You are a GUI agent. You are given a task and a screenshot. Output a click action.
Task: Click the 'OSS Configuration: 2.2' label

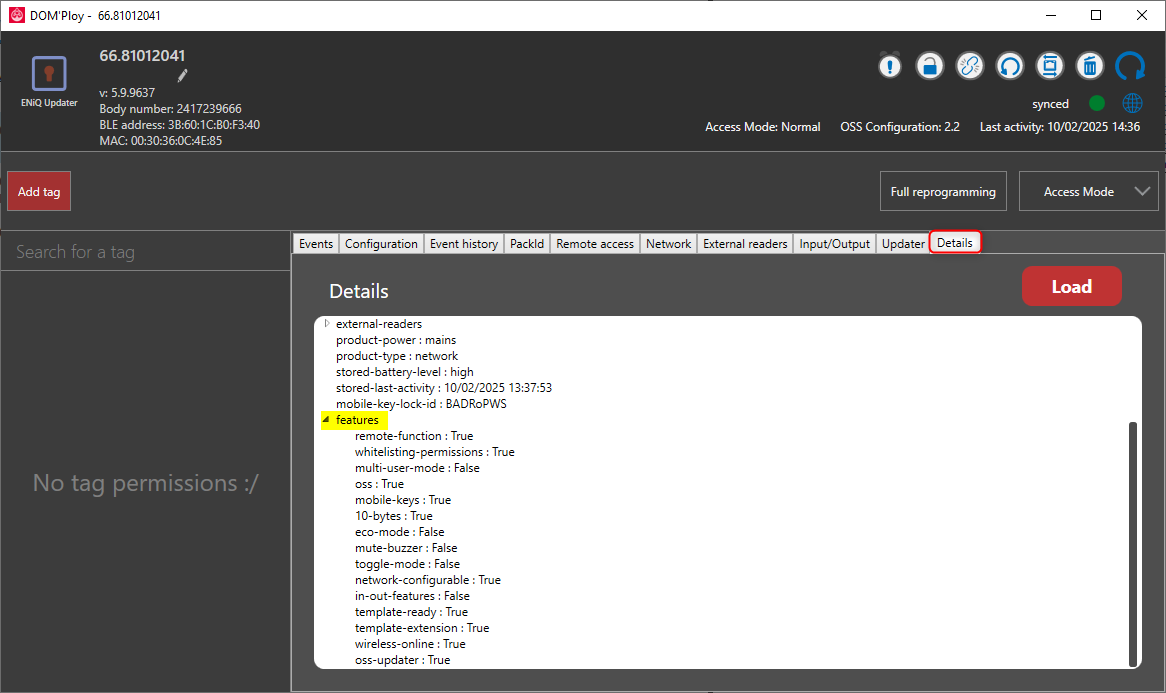click(900, 127)
